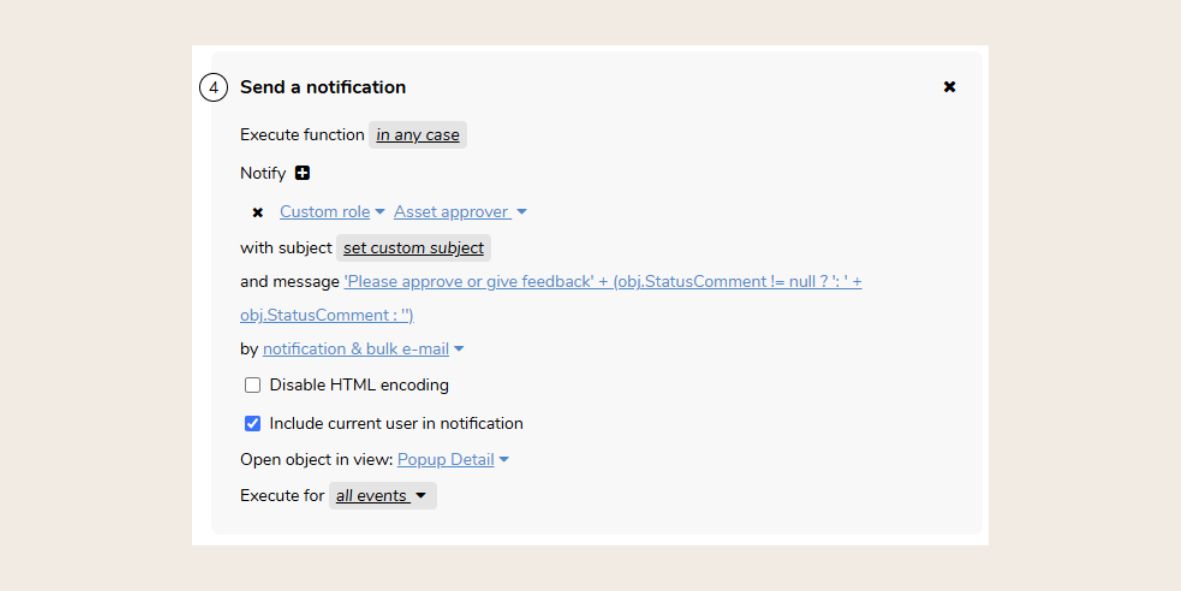Uncheck Include current user in notification
The height and width of the screenshot is (591, 1181).
click(252, 423)
